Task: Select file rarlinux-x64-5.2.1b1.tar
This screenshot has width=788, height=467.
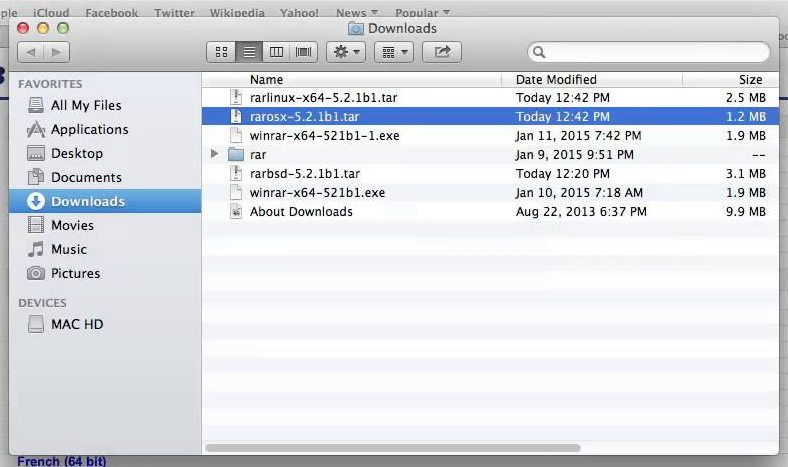Action: click(490, 98)
